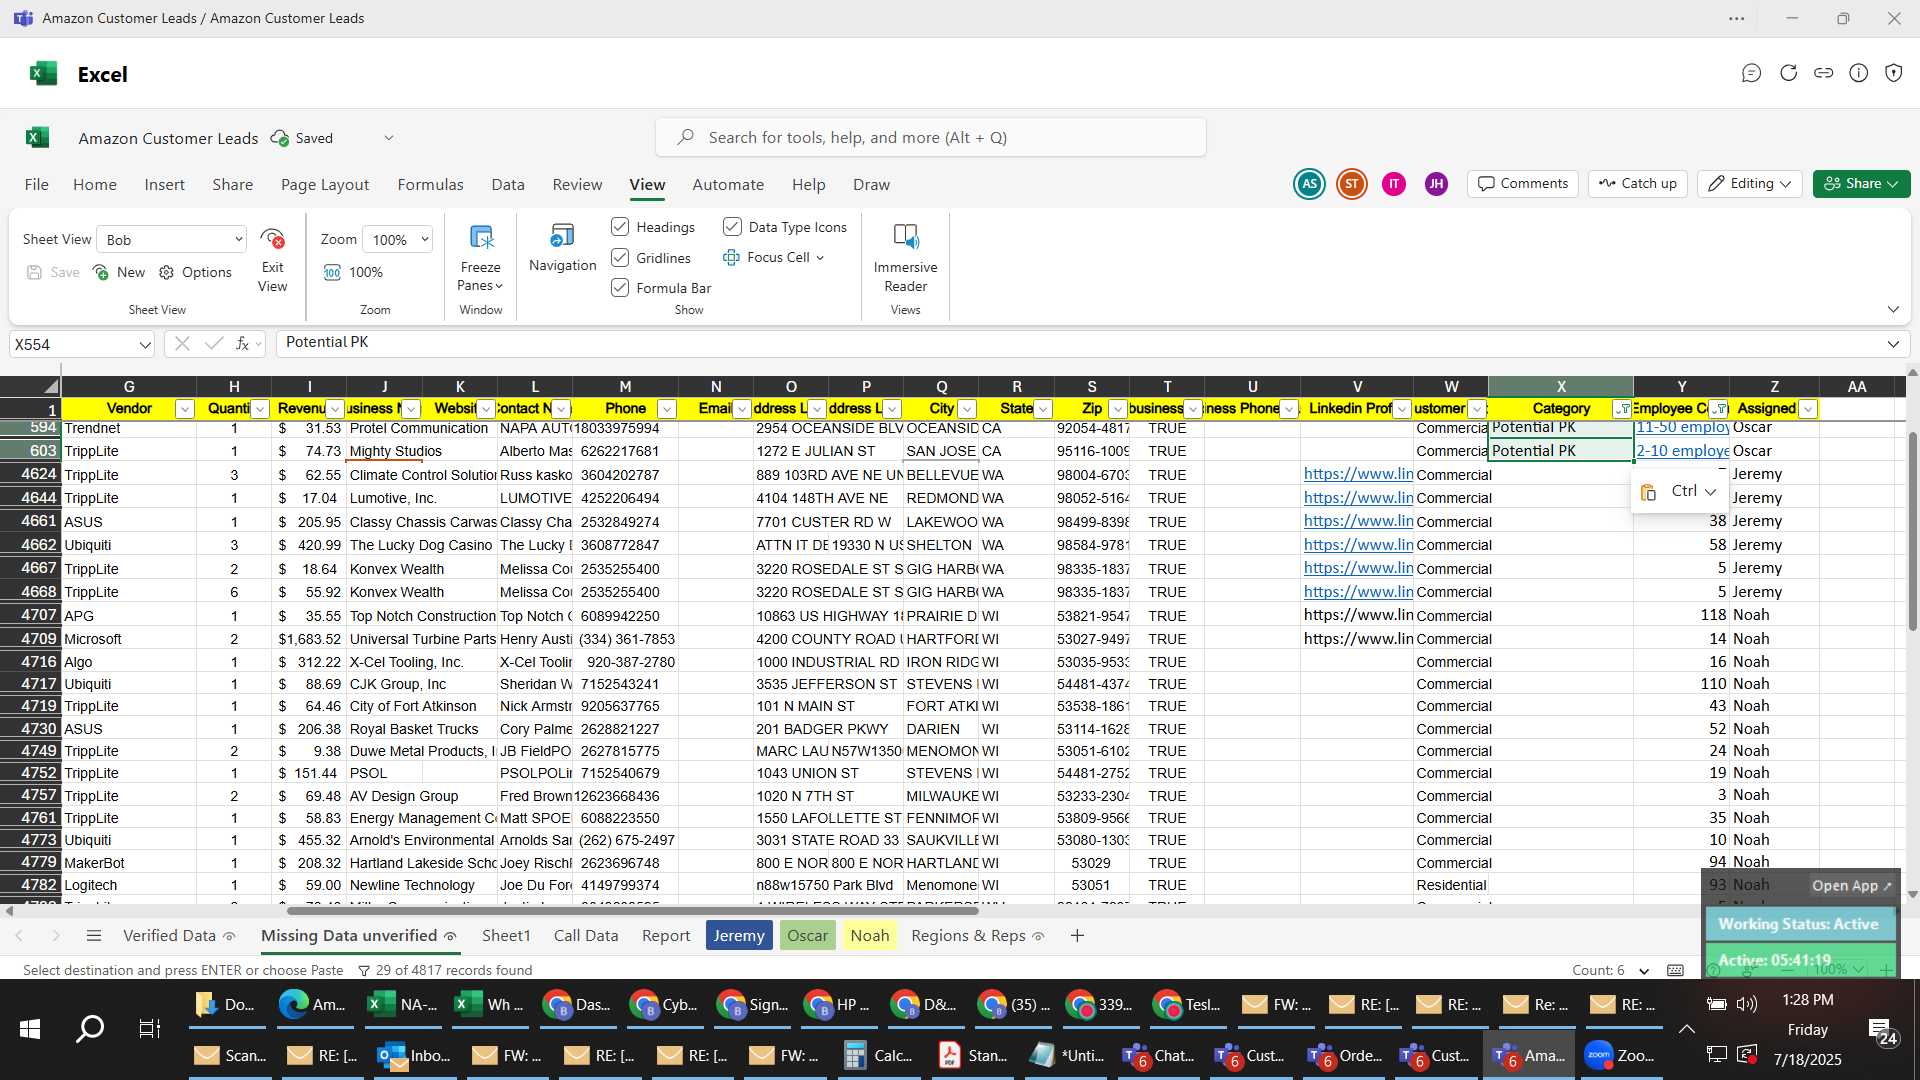Open Windows Start menu
1920x1080 pixels.
click(29, 1028)
